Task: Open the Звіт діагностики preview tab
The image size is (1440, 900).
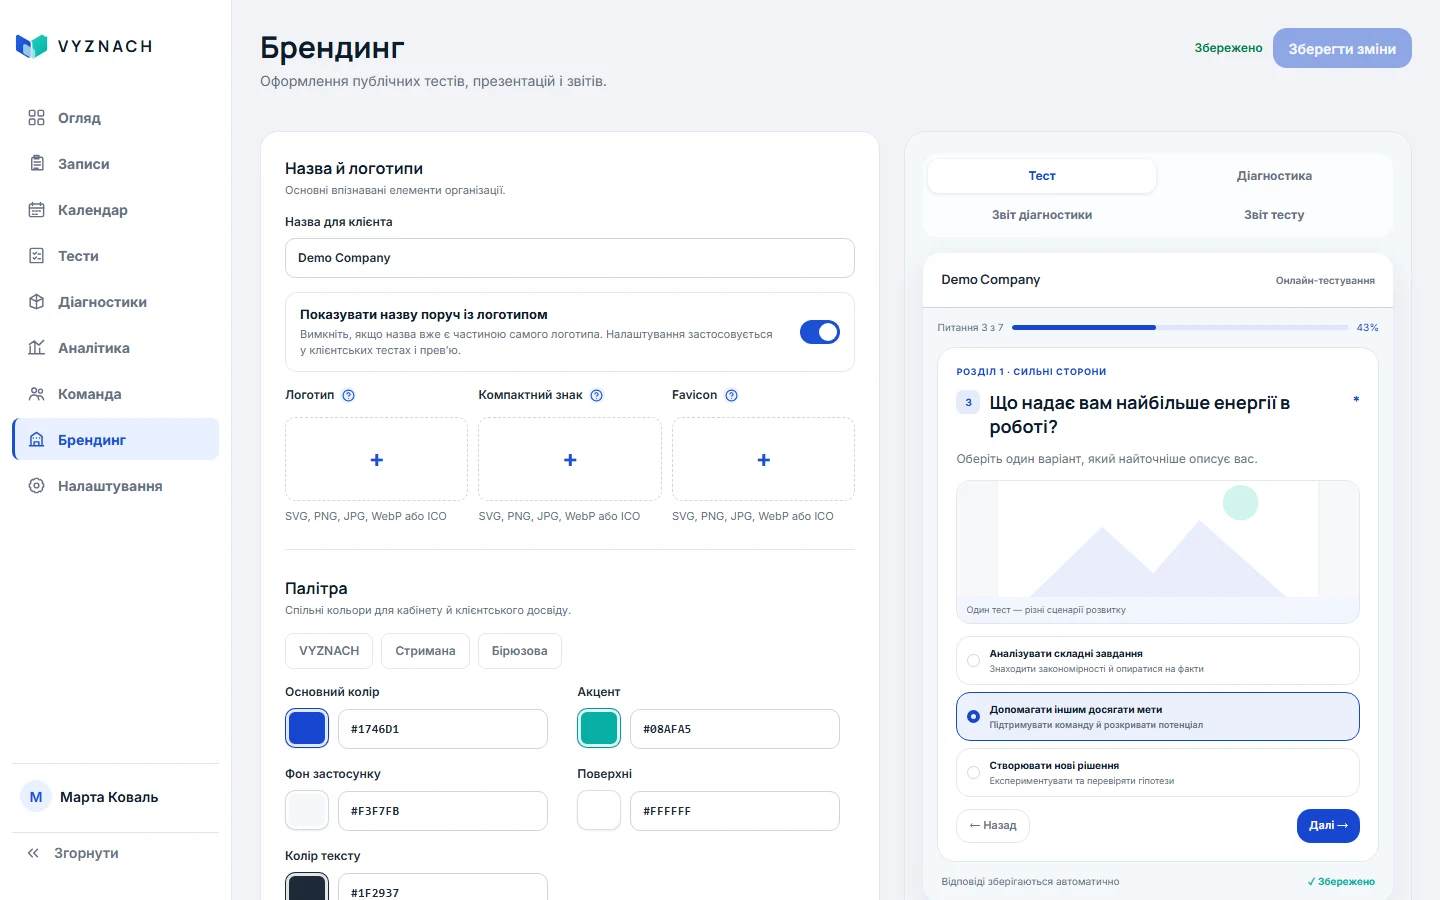Action: [1042, 215]
